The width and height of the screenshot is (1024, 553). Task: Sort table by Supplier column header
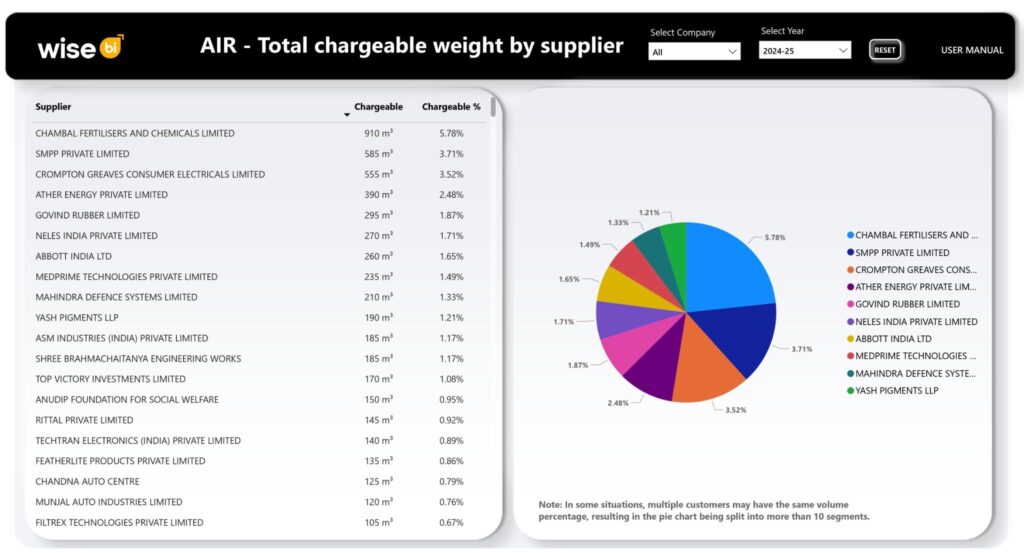pyautogui.click(x=54, y=107)
